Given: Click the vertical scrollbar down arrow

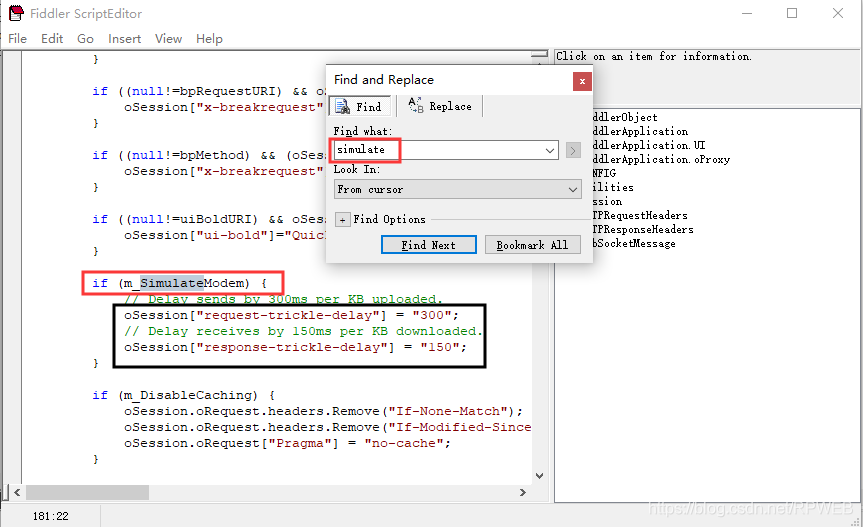Looking at the screenshot, I should click(539, 476).
